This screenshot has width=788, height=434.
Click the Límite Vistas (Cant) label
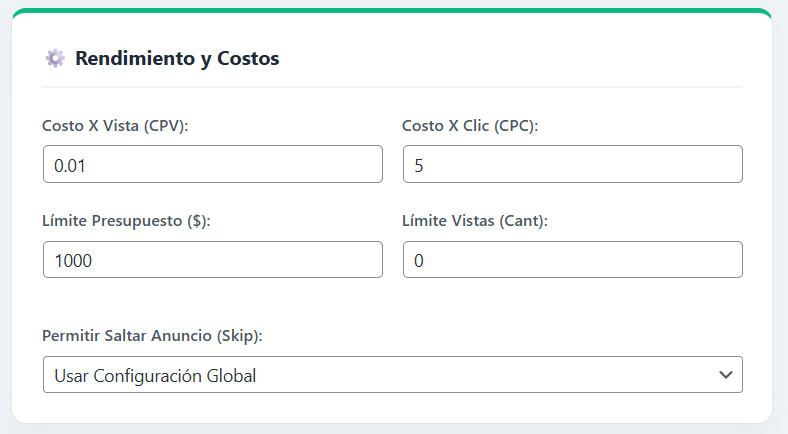pyautogui.click(x=474, y=221)
